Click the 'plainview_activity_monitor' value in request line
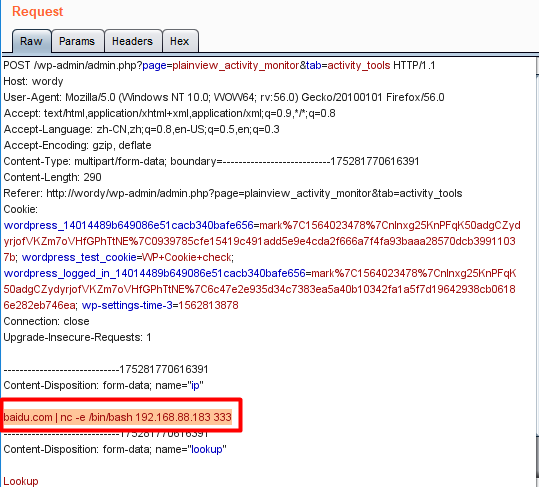The height and width of the screenshot is (487, 539). (x=235, y=65)
